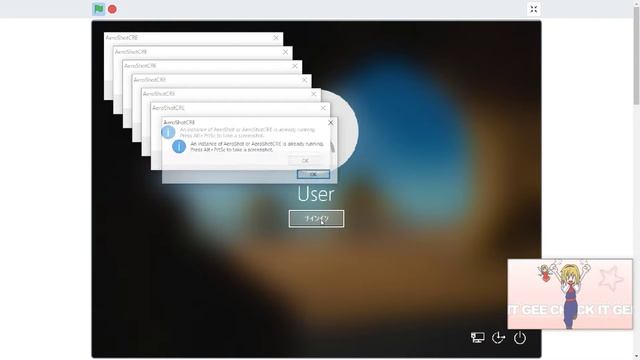Open the Ease of Access icon

(498, 338)
